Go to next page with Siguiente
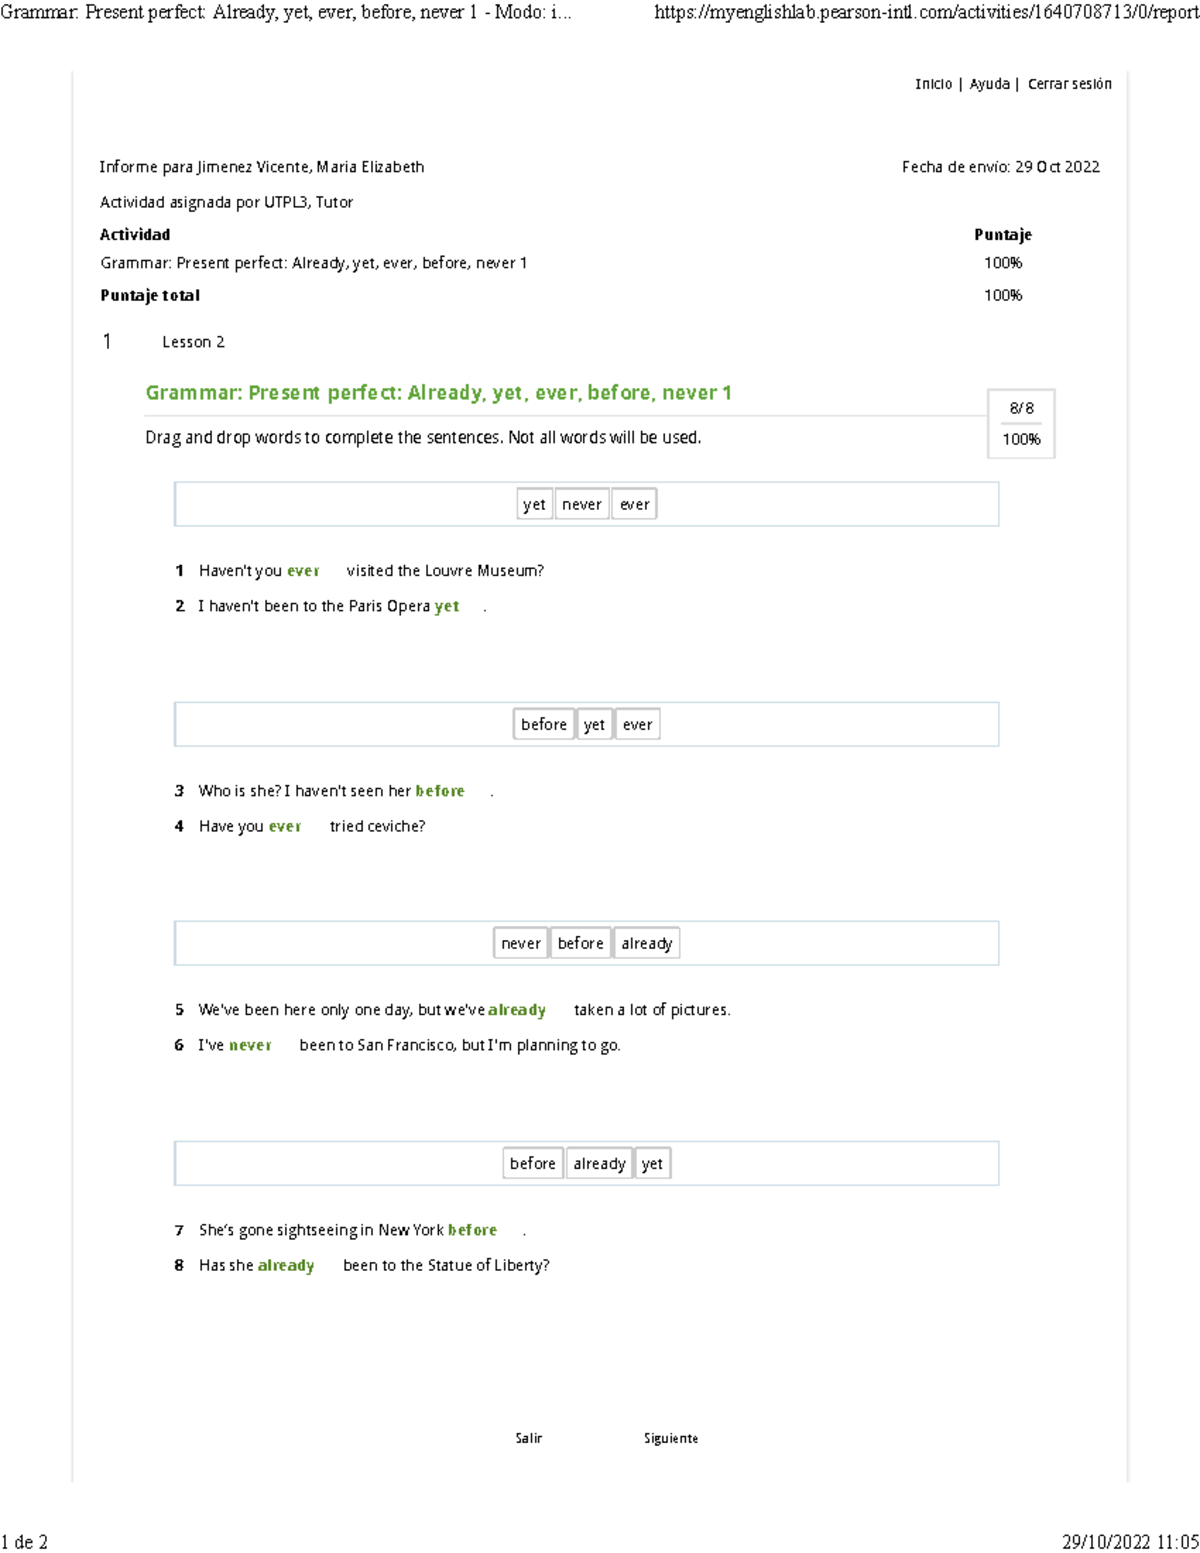 pos(671,1438)
